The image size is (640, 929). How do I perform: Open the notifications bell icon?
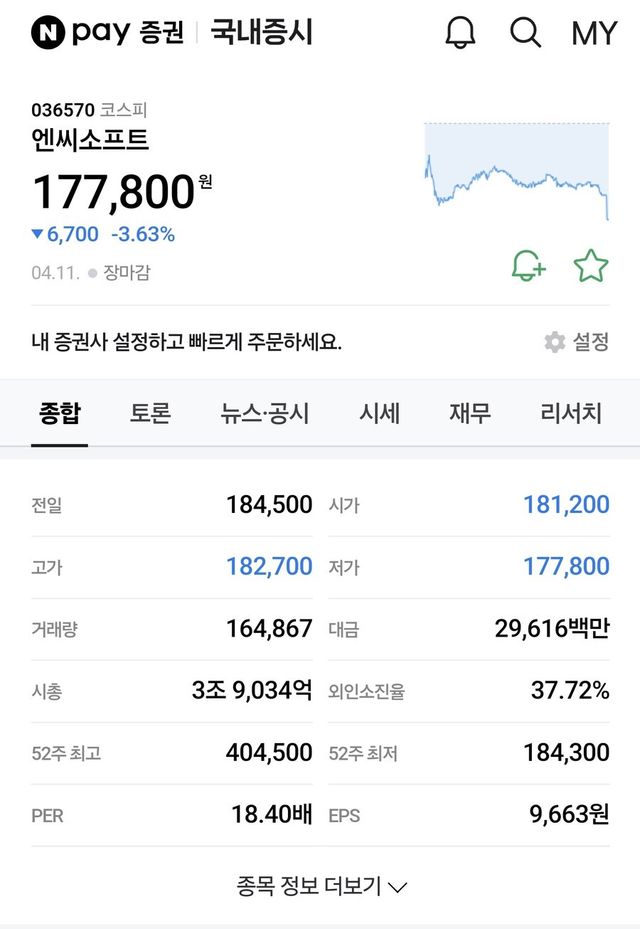(460, 33)
